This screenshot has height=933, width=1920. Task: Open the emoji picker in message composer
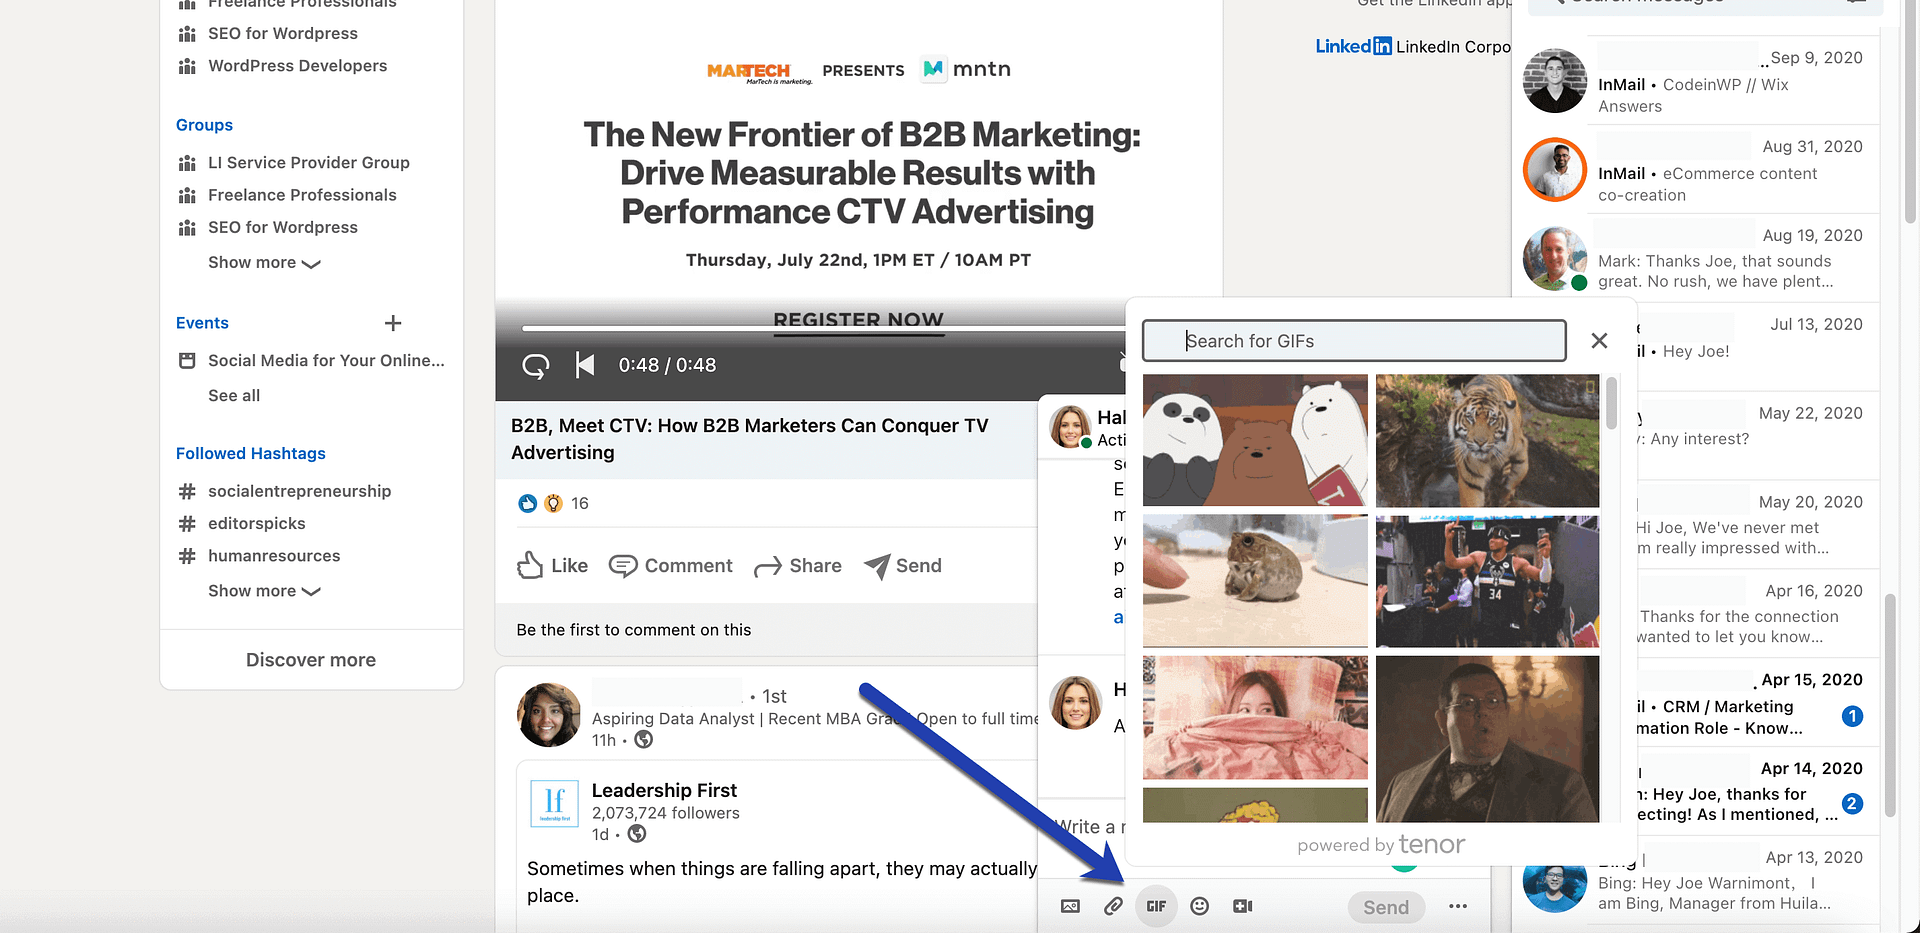click(1199, 906)
